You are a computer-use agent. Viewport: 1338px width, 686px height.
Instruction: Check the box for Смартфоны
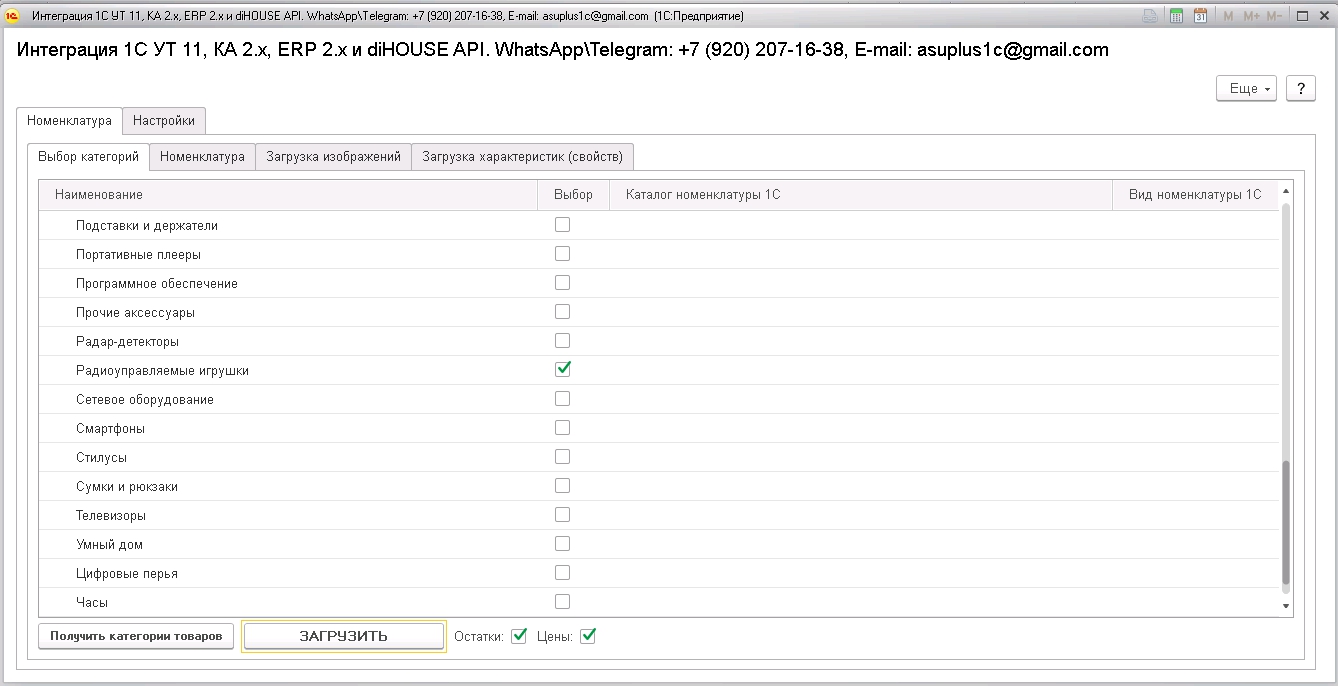tap(563, 428)
